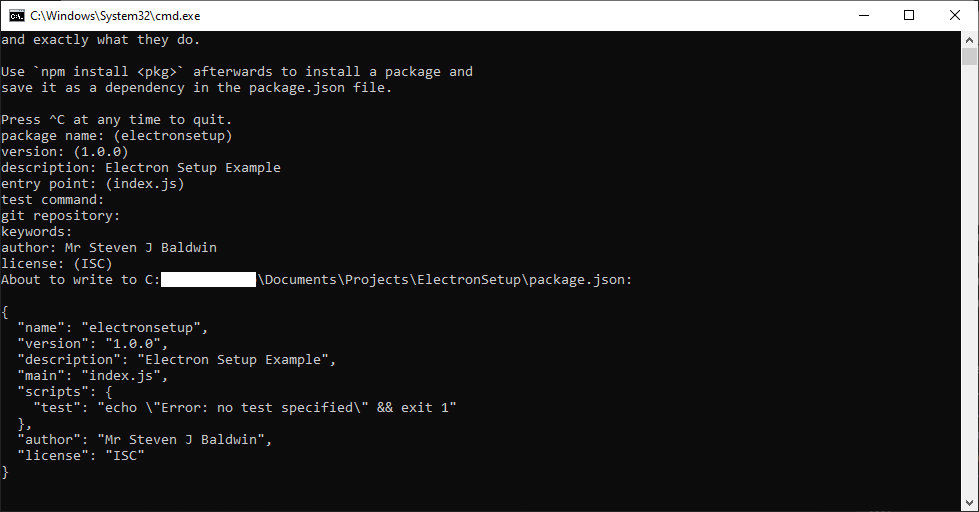Open the cmd.exe system menu icon

[x=17, y=15]
